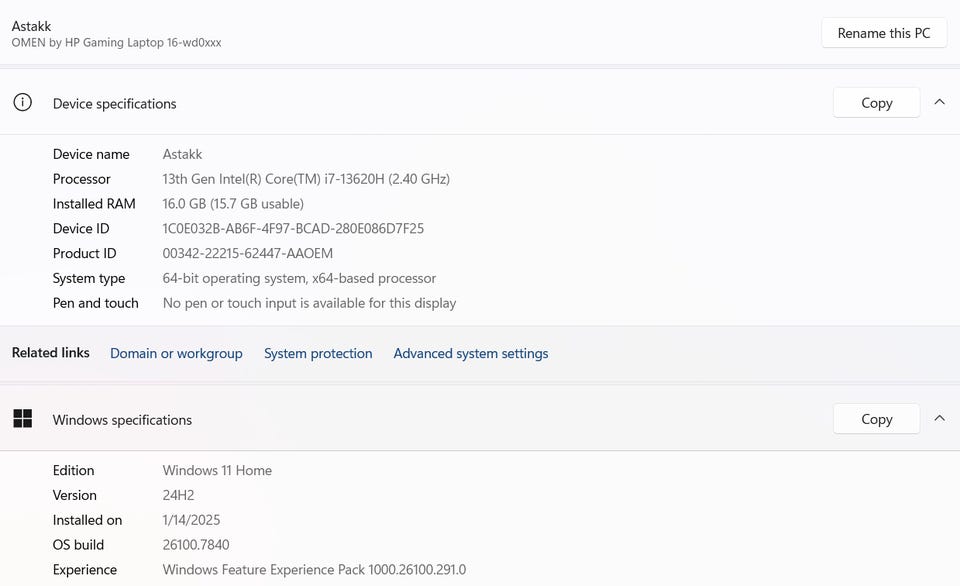
Task: Click the OS build number
Action: pyautogui.click(x=196, y=545)
